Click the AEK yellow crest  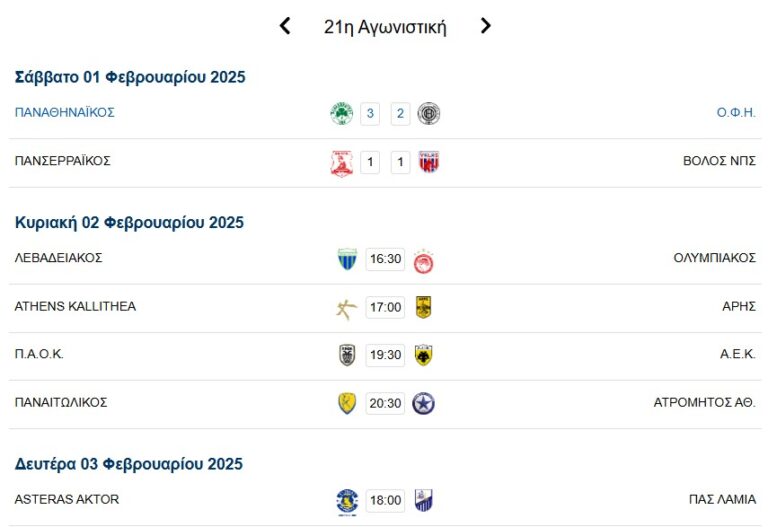pyautogui.click(x=424, y=355)
